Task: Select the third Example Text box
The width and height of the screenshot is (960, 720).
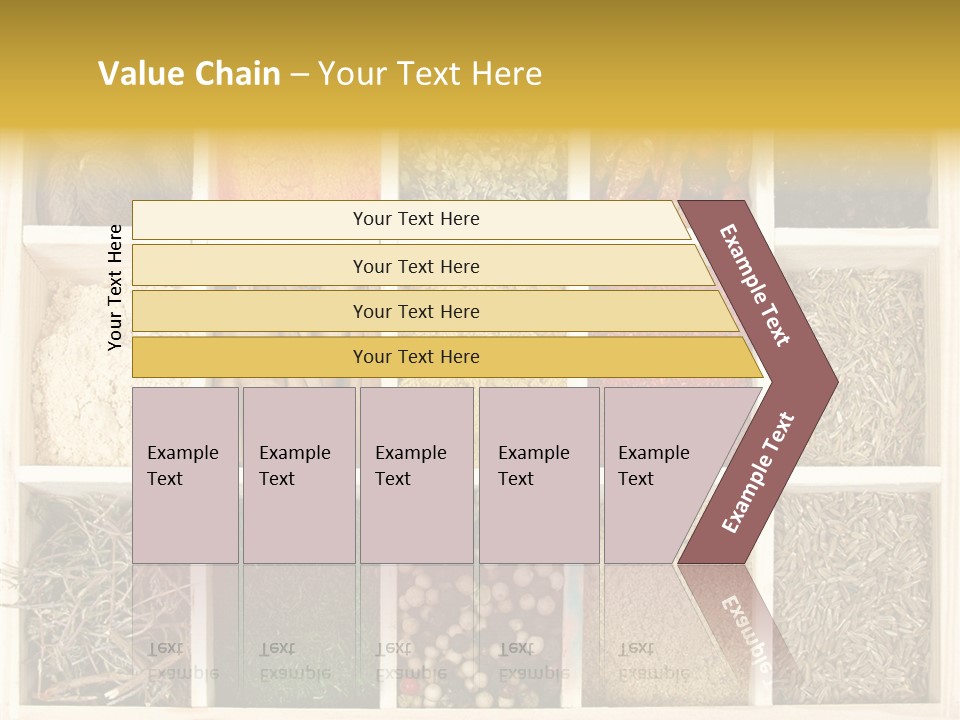Action: point(417,475)
